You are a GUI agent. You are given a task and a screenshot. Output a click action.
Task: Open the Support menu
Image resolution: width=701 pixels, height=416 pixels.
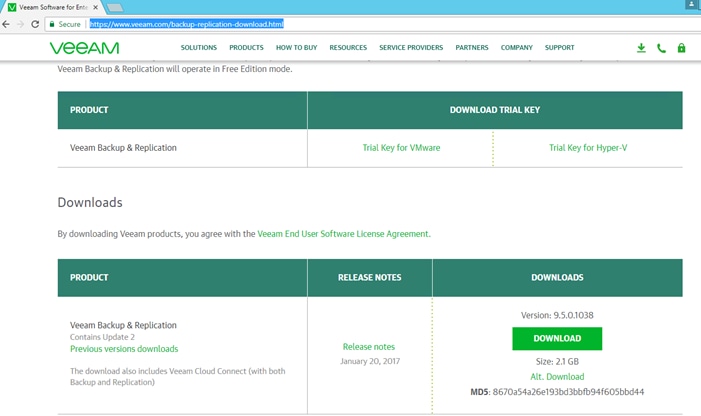pyautogui.click(x=559, y=47)
